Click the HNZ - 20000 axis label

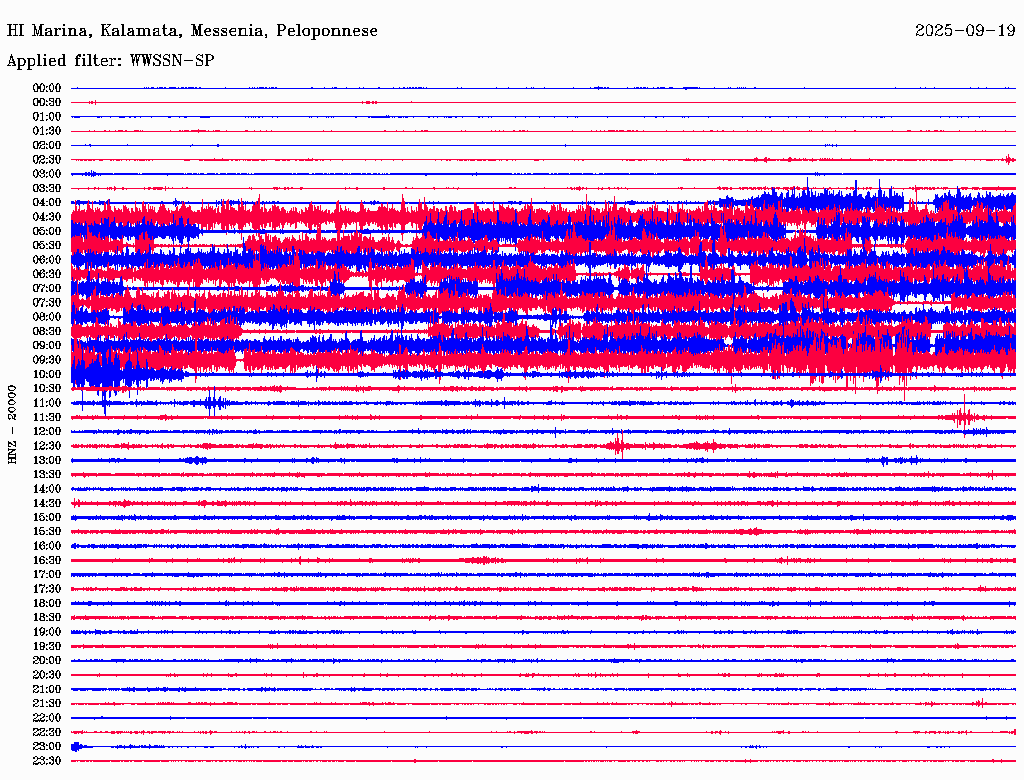click(x=12, y=425)
